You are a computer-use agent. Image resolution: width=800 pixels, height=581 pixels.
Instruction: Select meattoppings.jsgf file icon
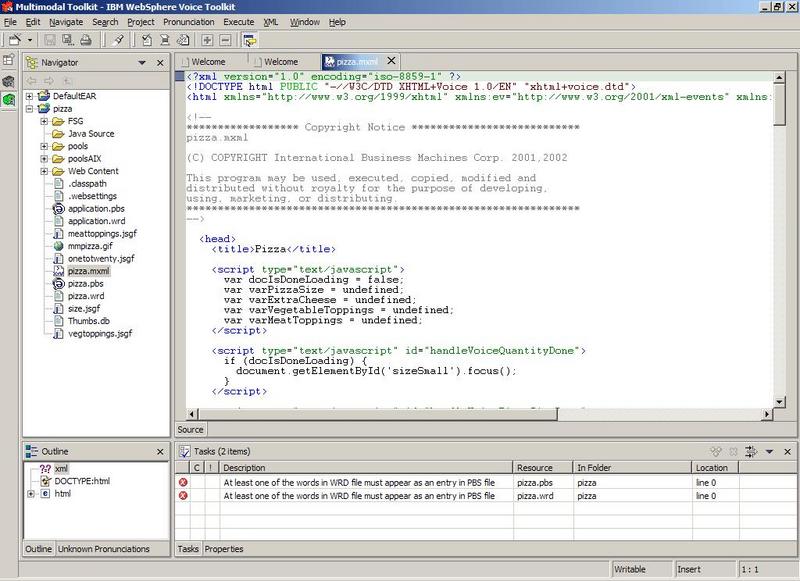pos(59,234)
